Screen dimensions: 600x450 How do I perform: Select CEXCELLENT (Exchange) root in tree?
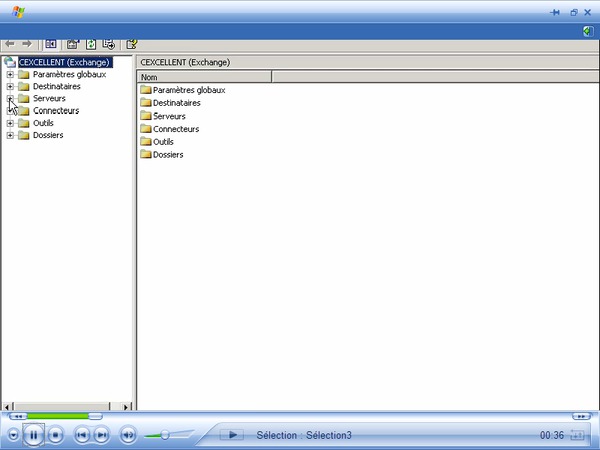point(63,62)
